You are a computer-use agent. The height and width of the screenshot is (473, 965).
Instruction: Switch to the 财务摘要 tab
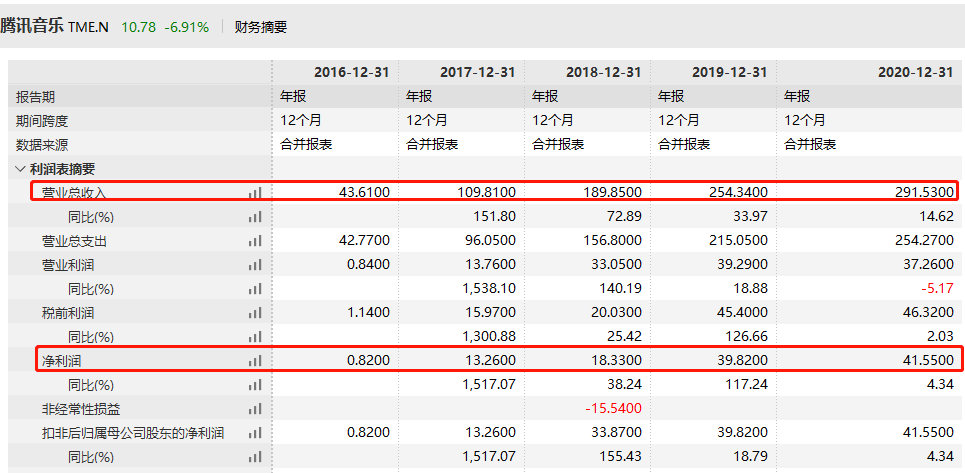point(260,27)
